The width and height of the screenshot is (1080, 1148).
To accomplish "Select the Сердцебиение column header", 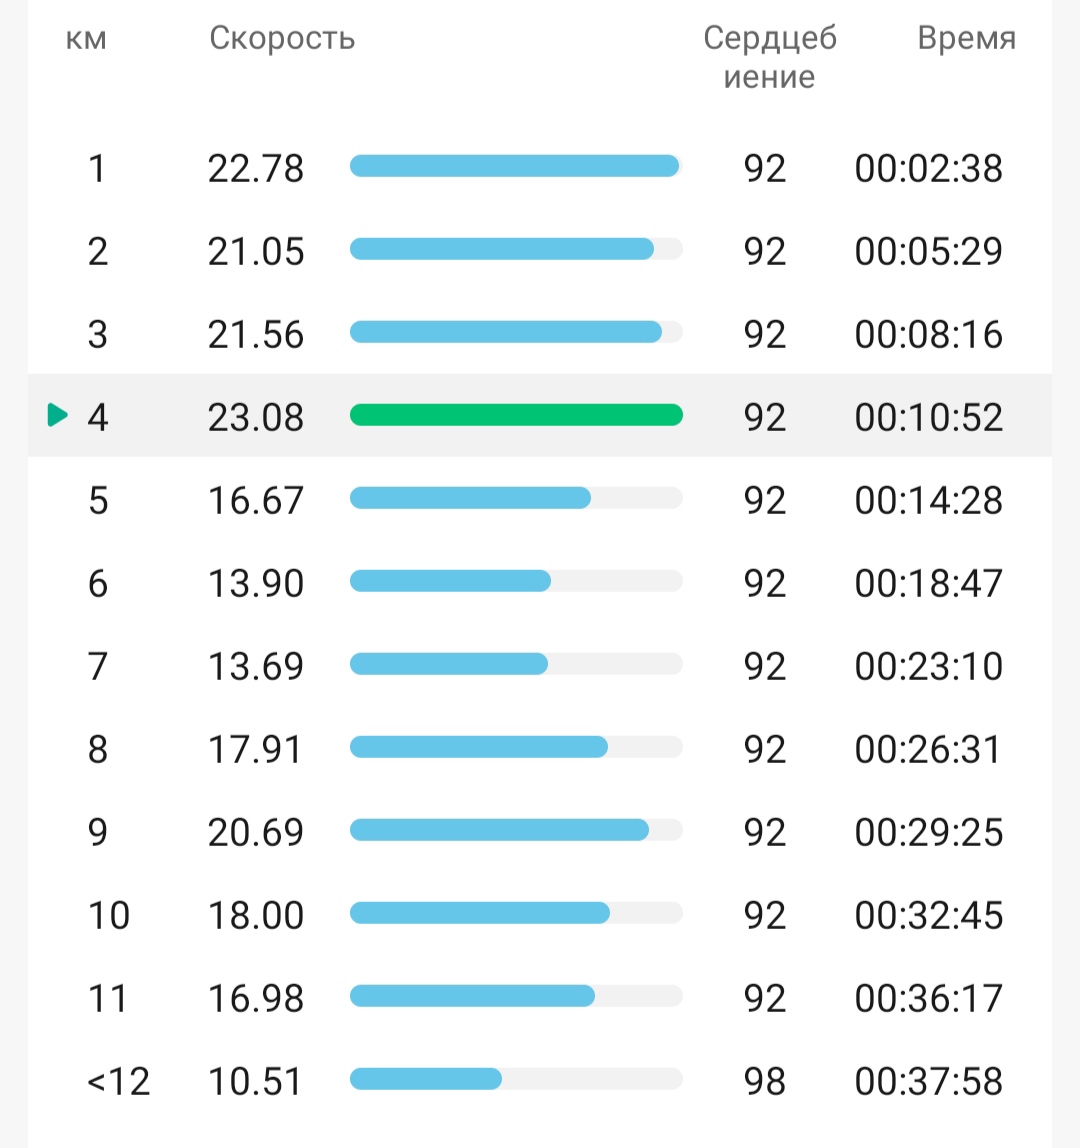I will pos(770,57).
